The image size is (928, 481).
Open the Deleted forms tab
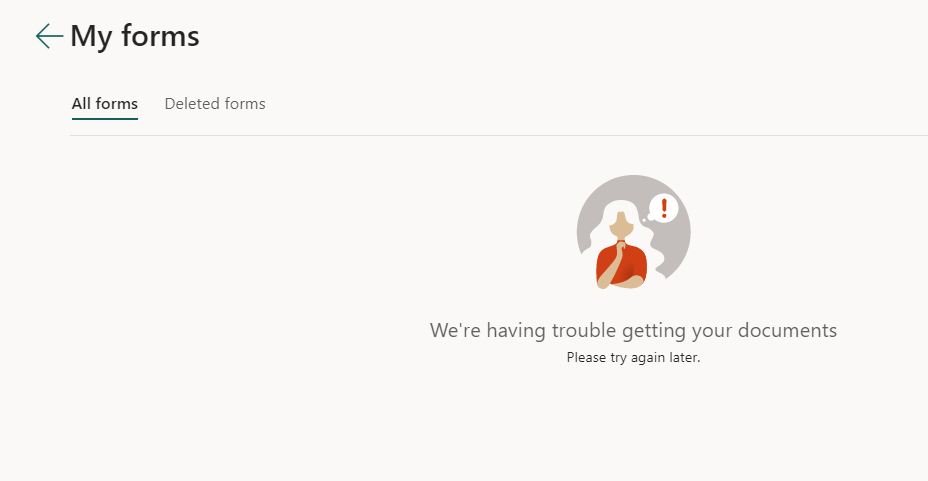(x=215, y=104)
